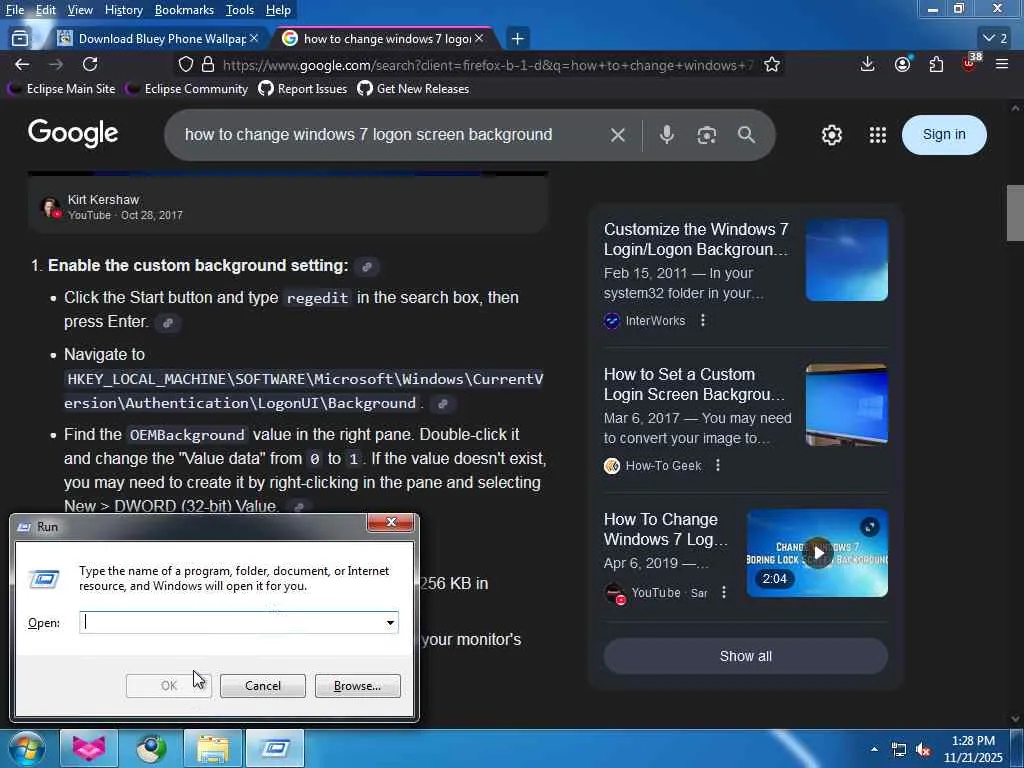Click Sign in on Google
Screen dimensions: 1024x768
pyautogui.click(x=944, y=135)
